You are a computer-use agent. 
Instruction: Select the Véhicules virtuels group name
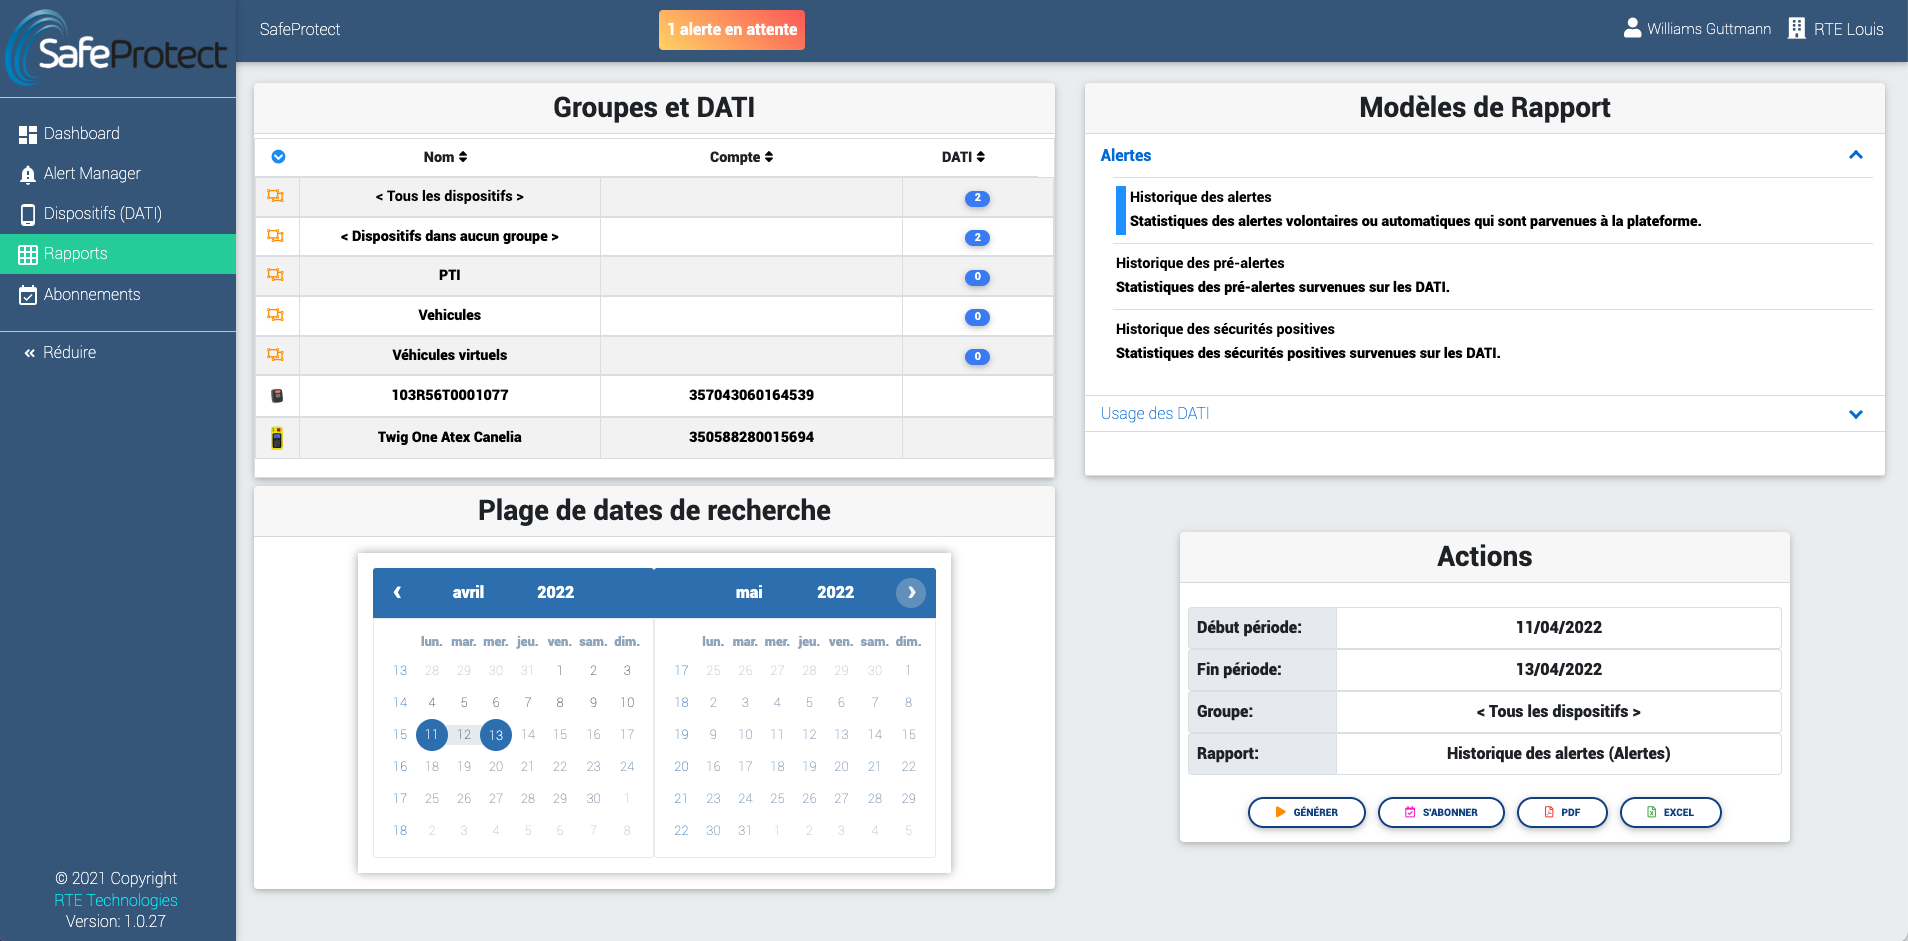pyautogui.click(x=450, y=355)
